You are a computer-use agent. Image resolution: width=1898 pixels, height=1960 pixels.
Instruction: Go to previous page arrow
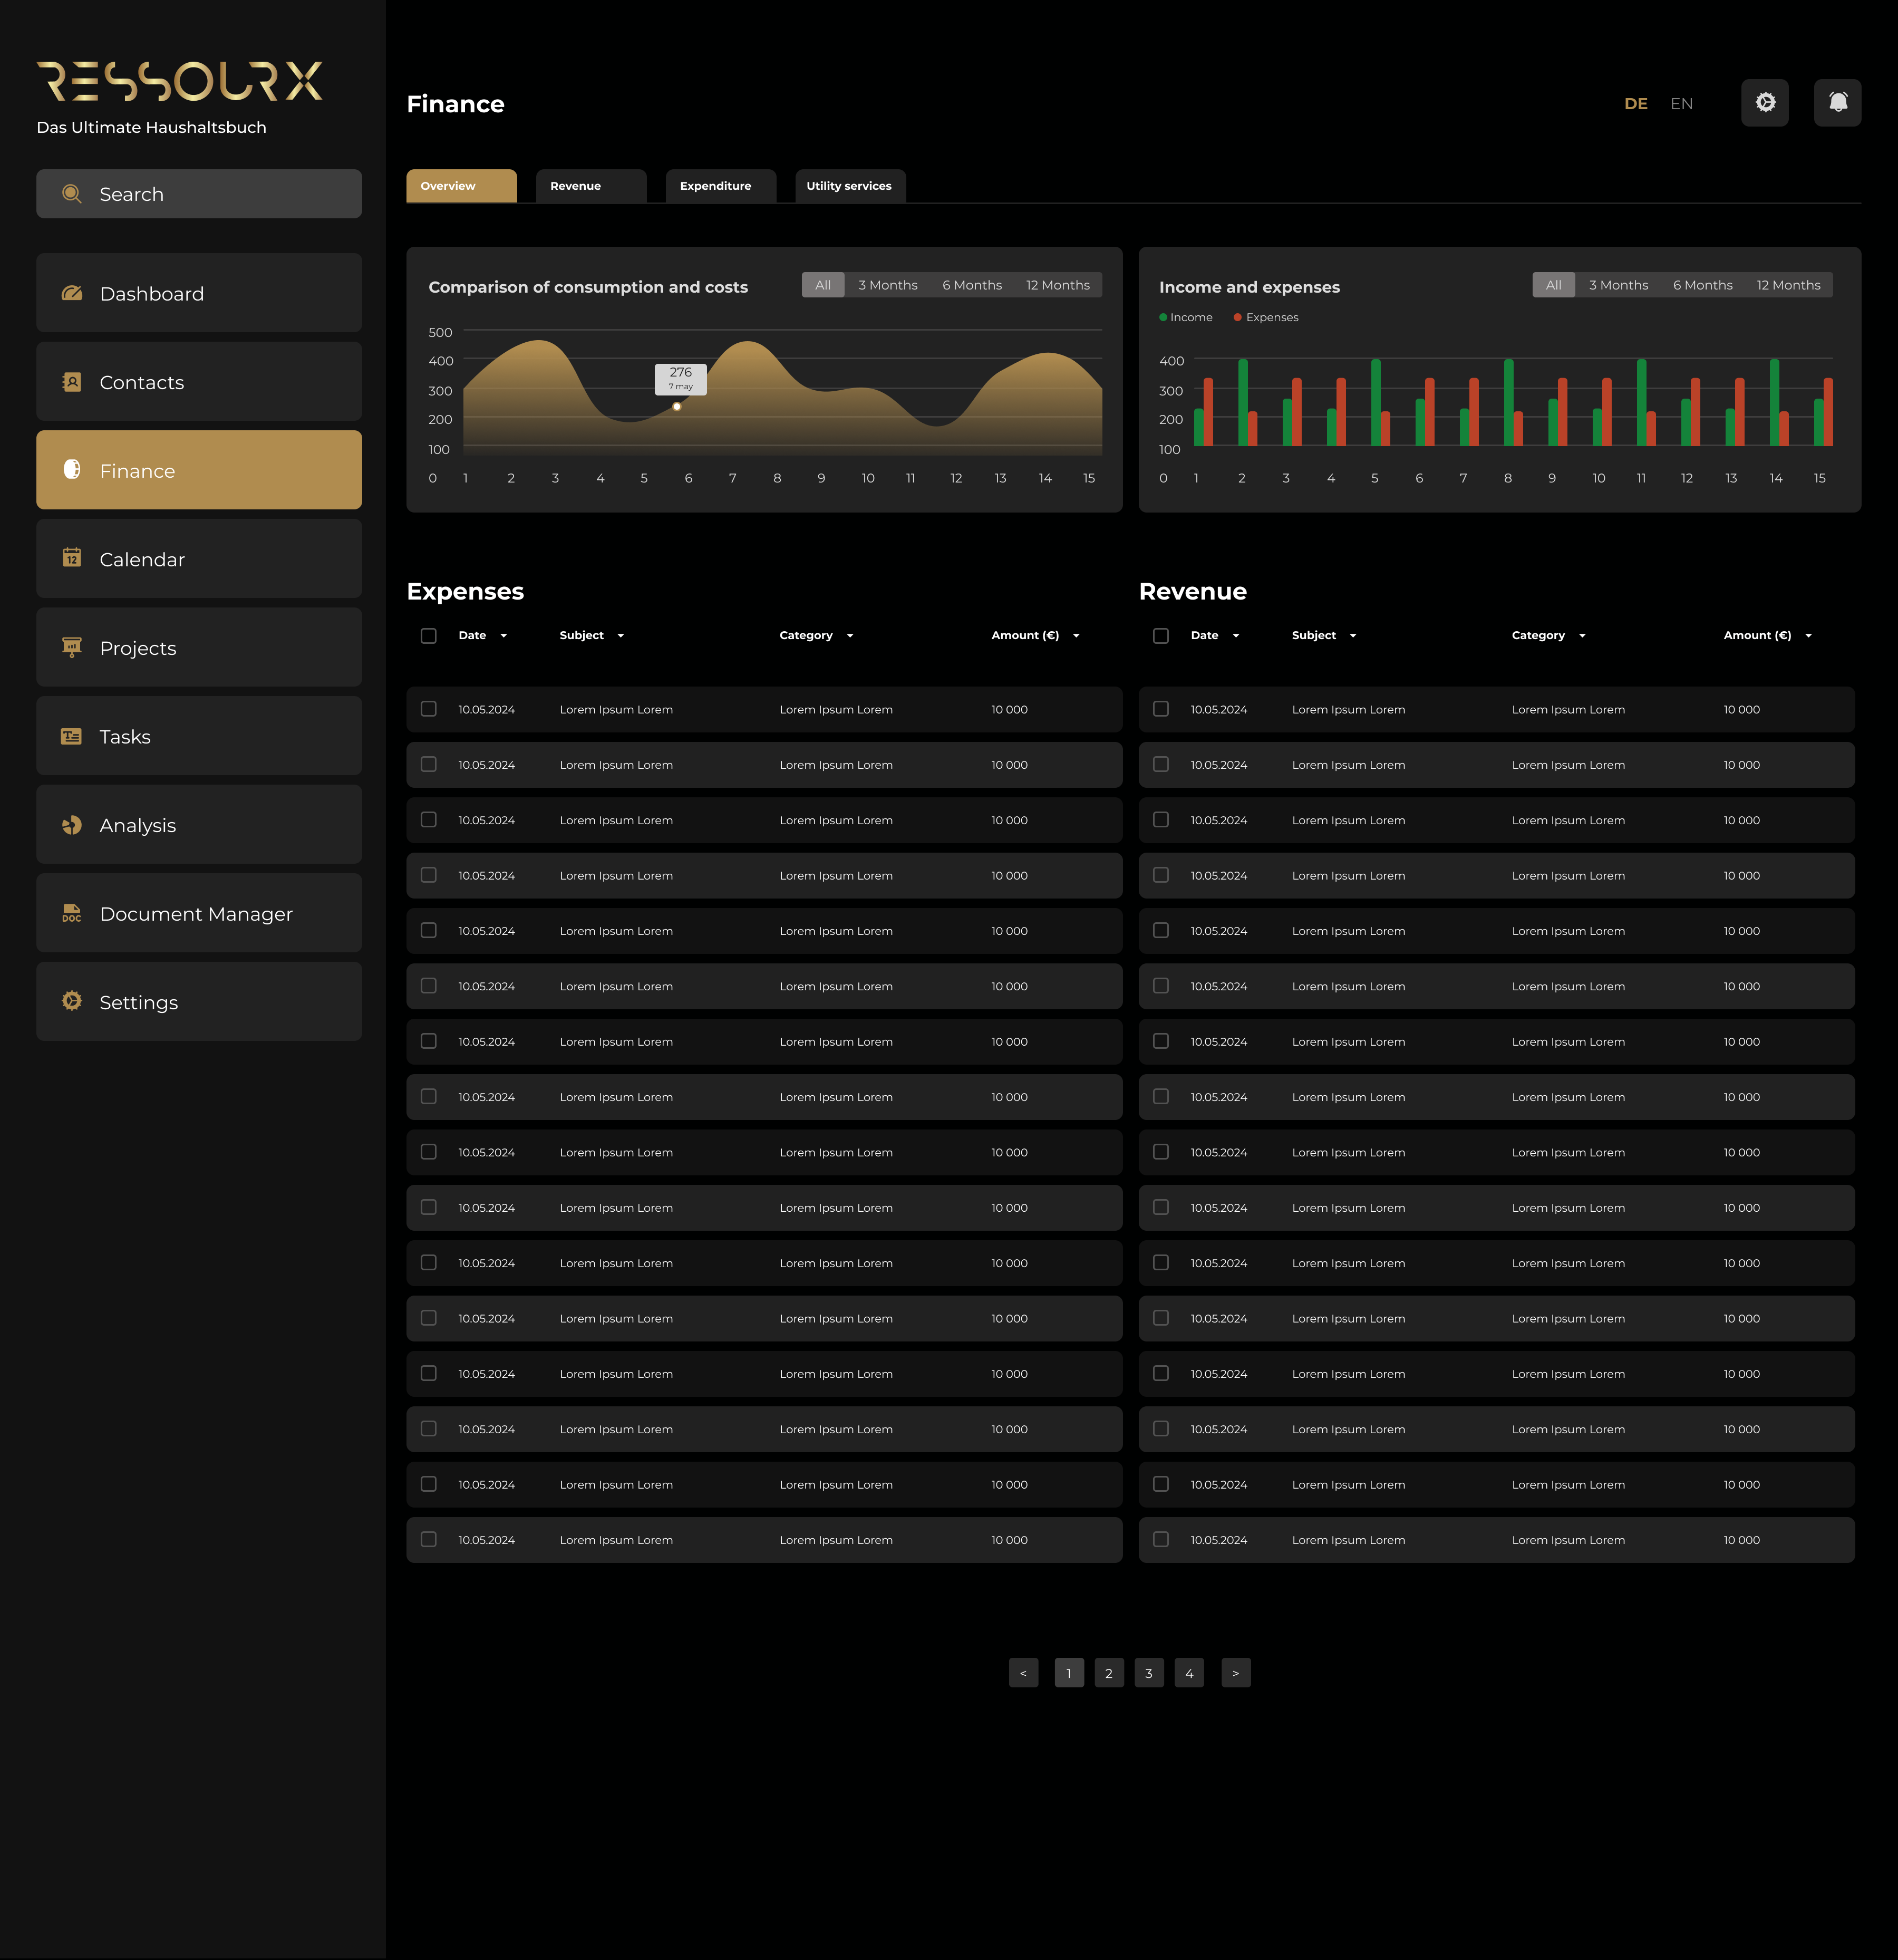(x=1023, y=1673)
